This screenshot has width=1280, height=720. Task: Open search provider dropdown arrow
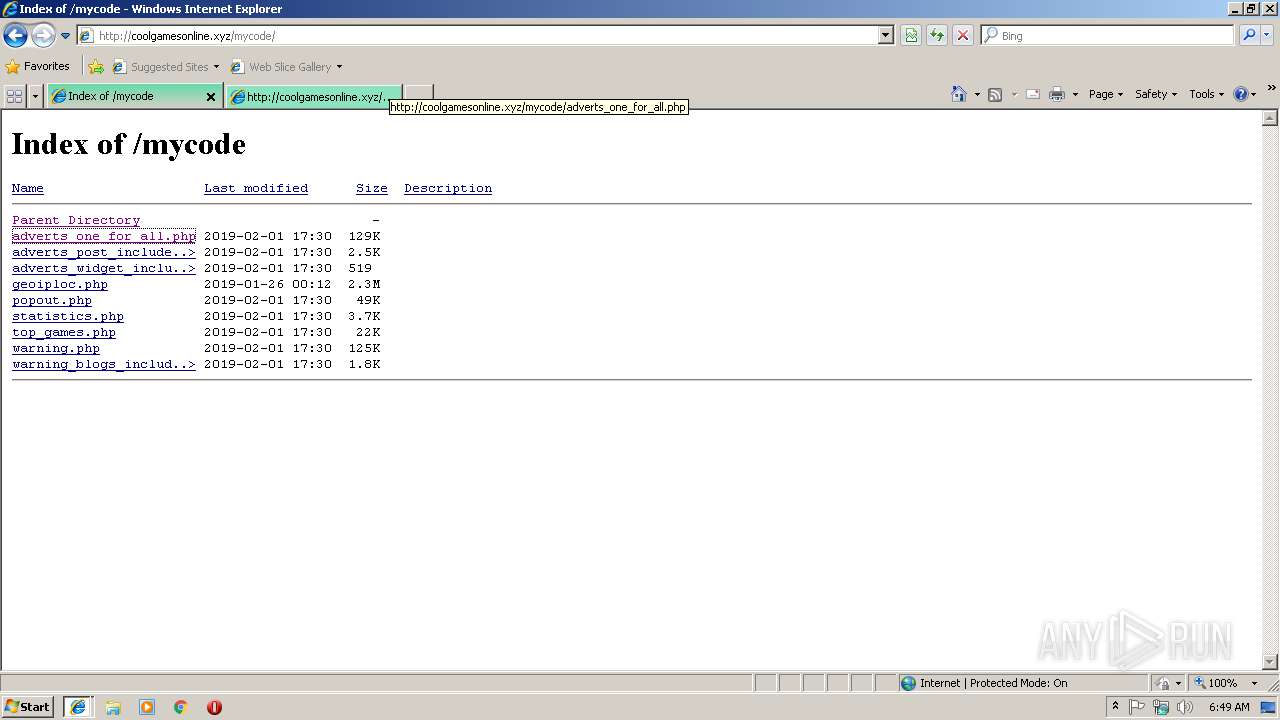click(x=1267, y=36)
